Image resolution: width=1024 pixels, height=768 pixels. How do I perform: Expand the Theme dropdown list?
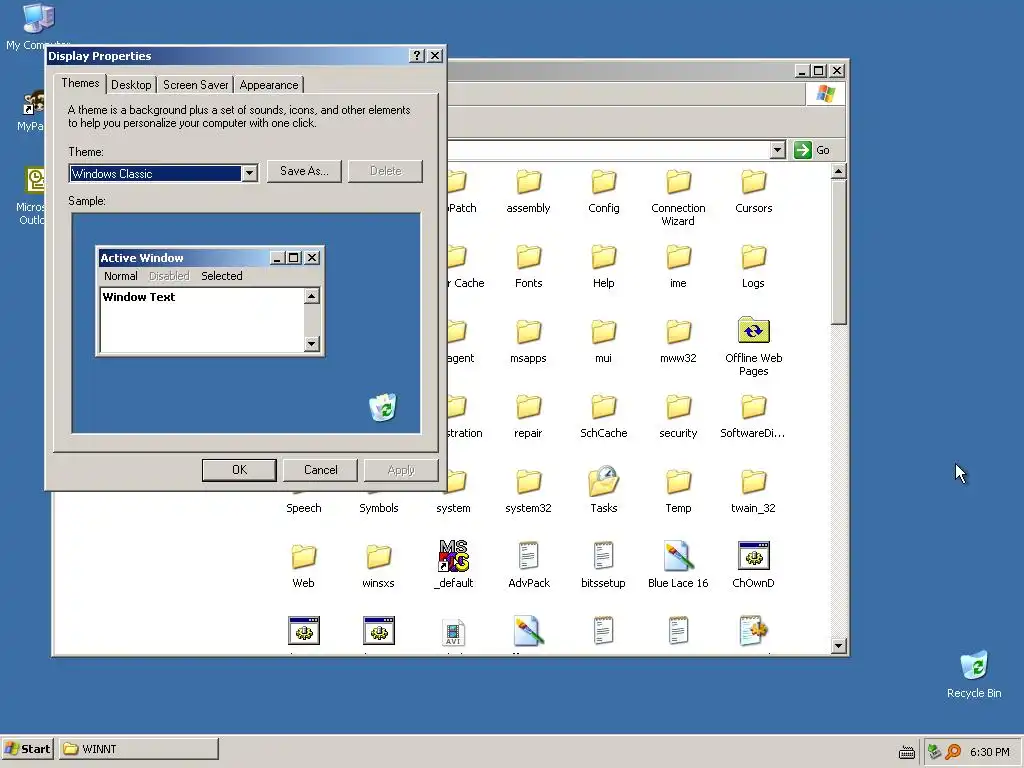tap(249, 174)
